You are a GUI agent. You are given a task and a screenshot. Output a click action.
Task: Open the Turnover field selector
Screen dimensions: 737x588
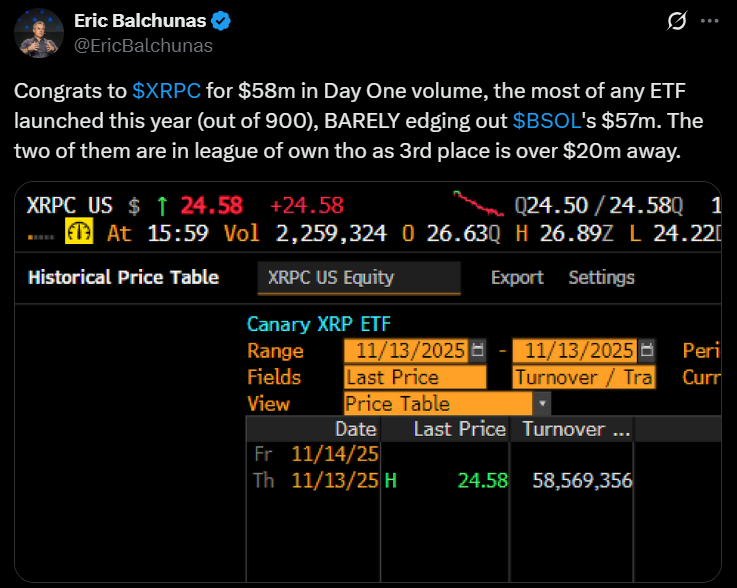pos(583,377)
